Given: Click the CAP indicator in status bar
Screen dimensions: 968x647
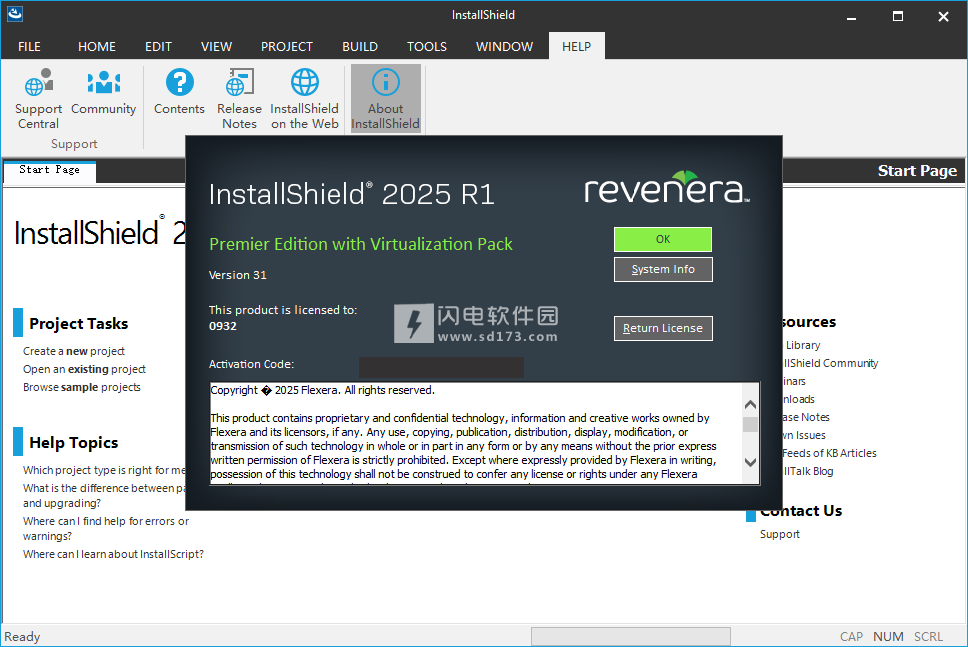Looking at the screenshot, I should (851, 637).
